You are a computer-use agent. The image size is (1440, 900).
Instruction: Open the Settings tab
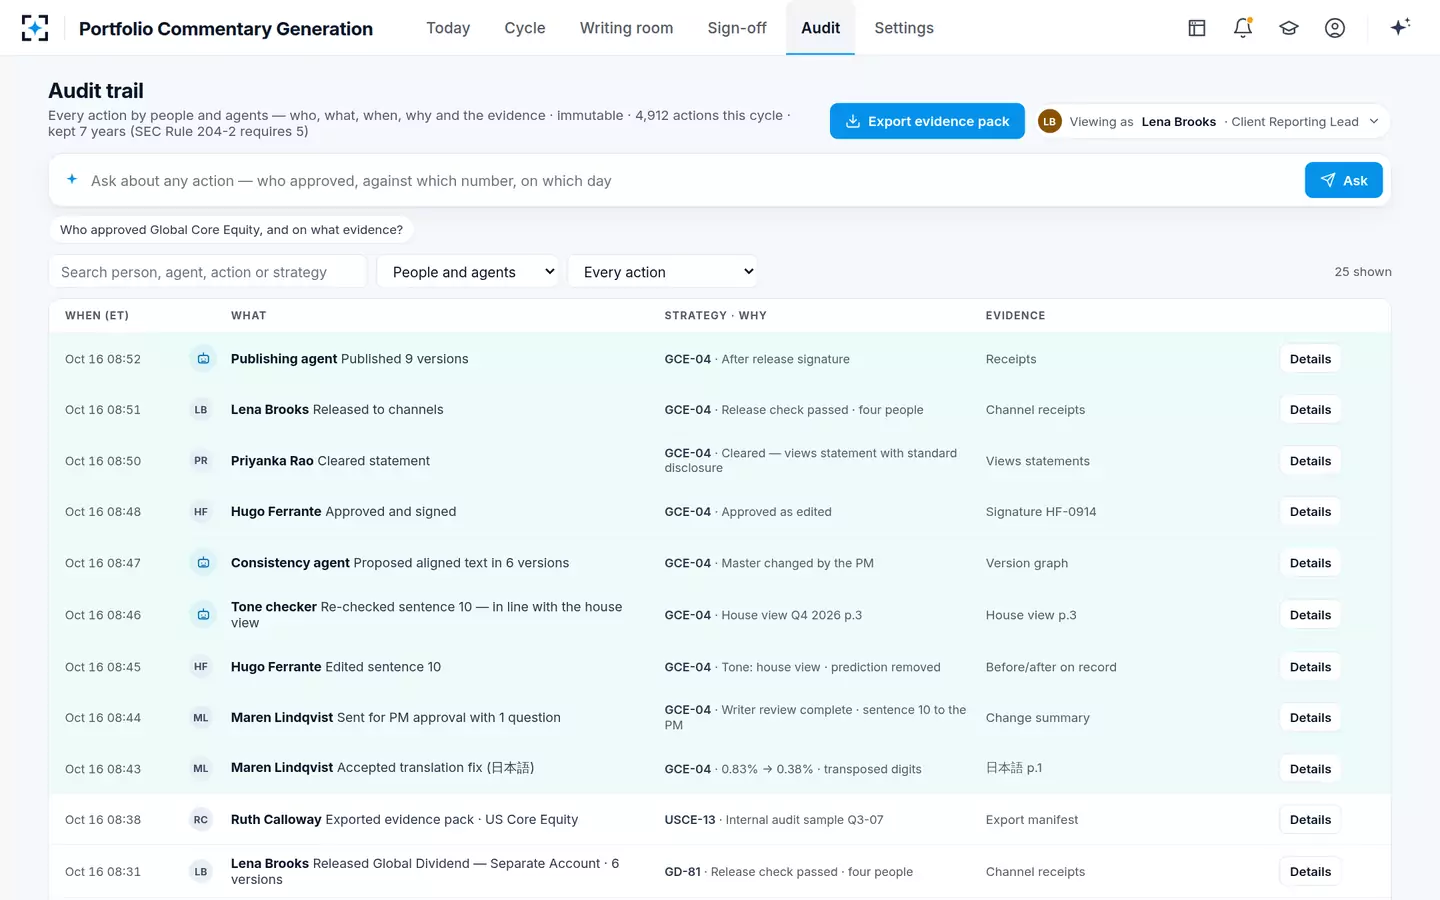[x=904, y=28]
